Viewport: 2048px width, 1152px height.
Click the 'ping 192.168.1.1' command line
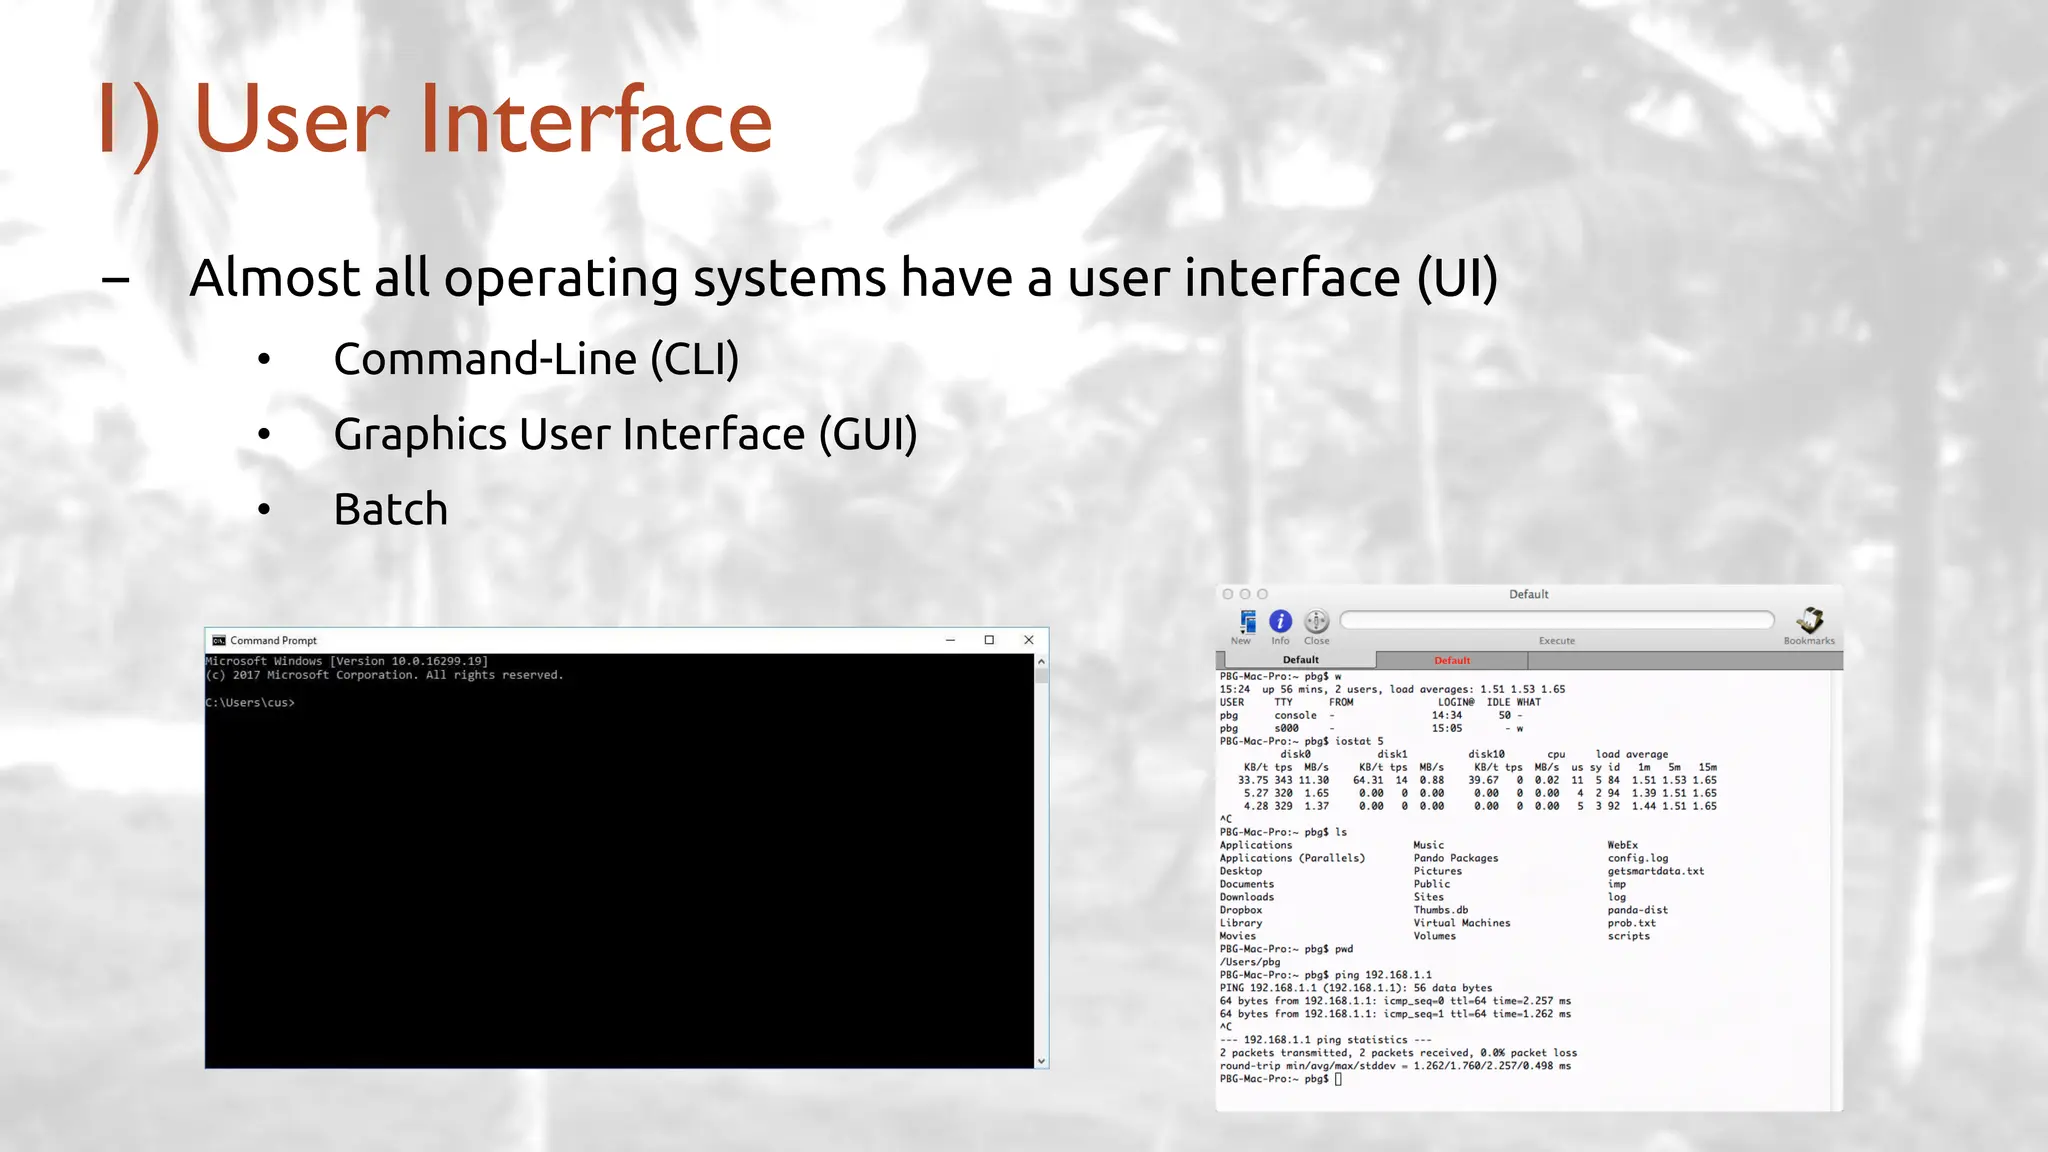click(x=1326, y=975)
